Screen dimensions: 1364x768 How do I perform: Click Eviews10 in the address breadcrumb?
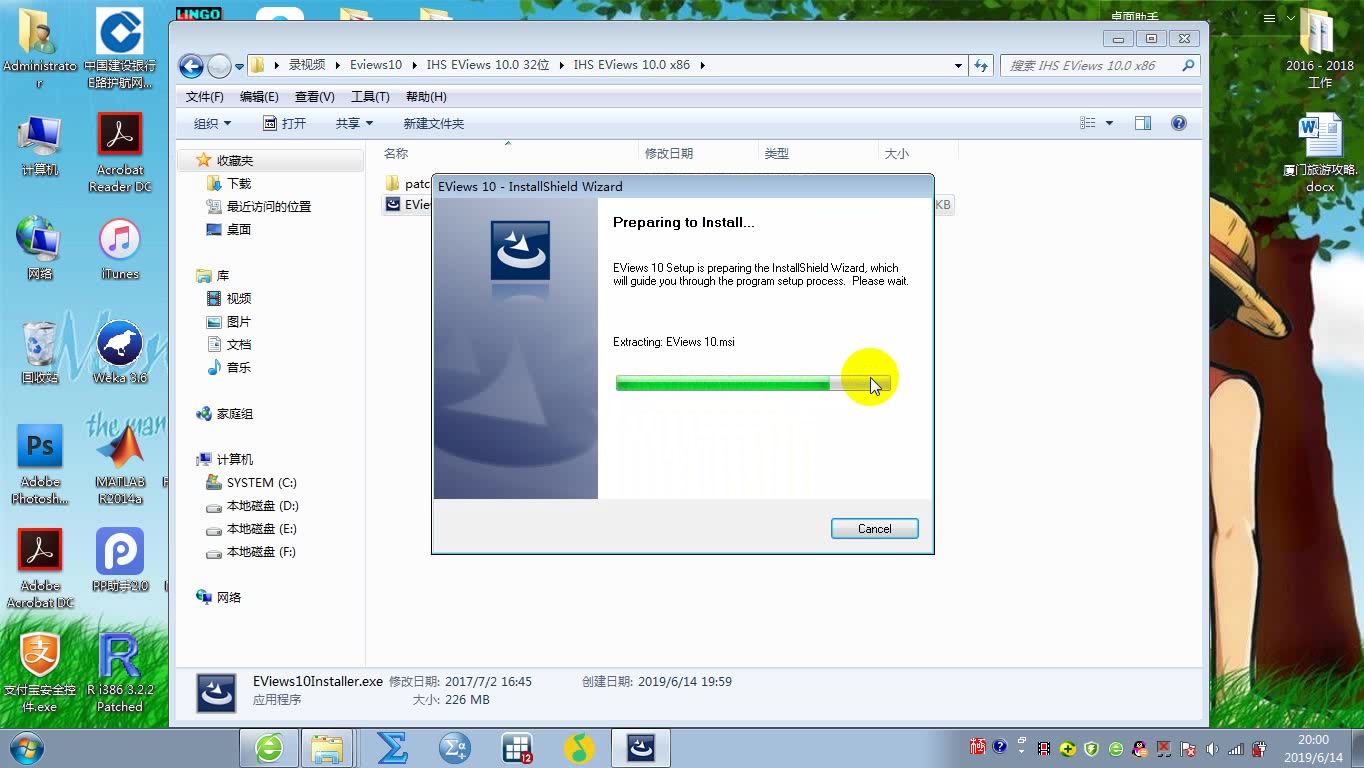pyautogui.click(x=376, y=65)
